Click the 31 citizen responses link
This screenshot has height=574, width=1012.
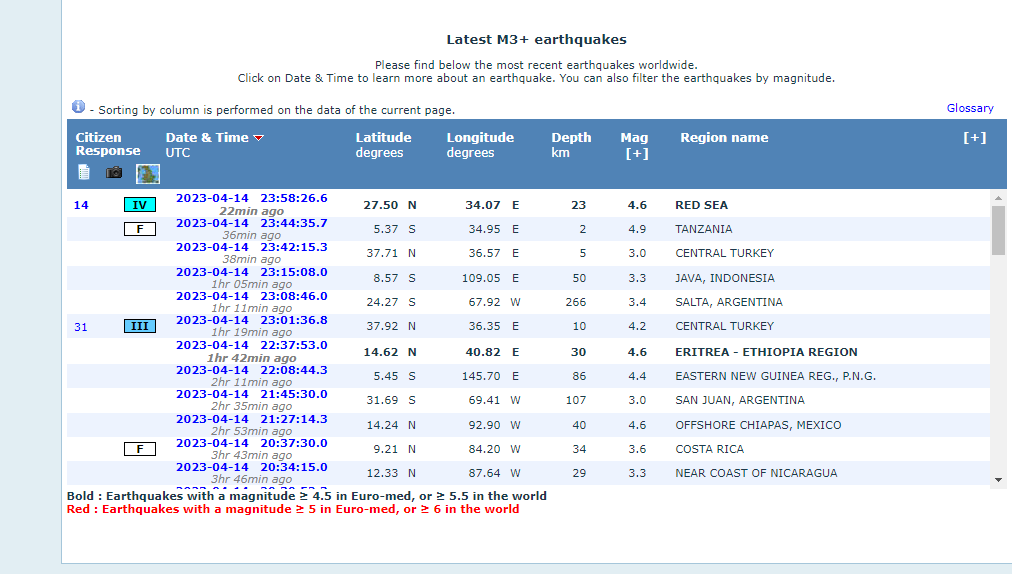81,327
